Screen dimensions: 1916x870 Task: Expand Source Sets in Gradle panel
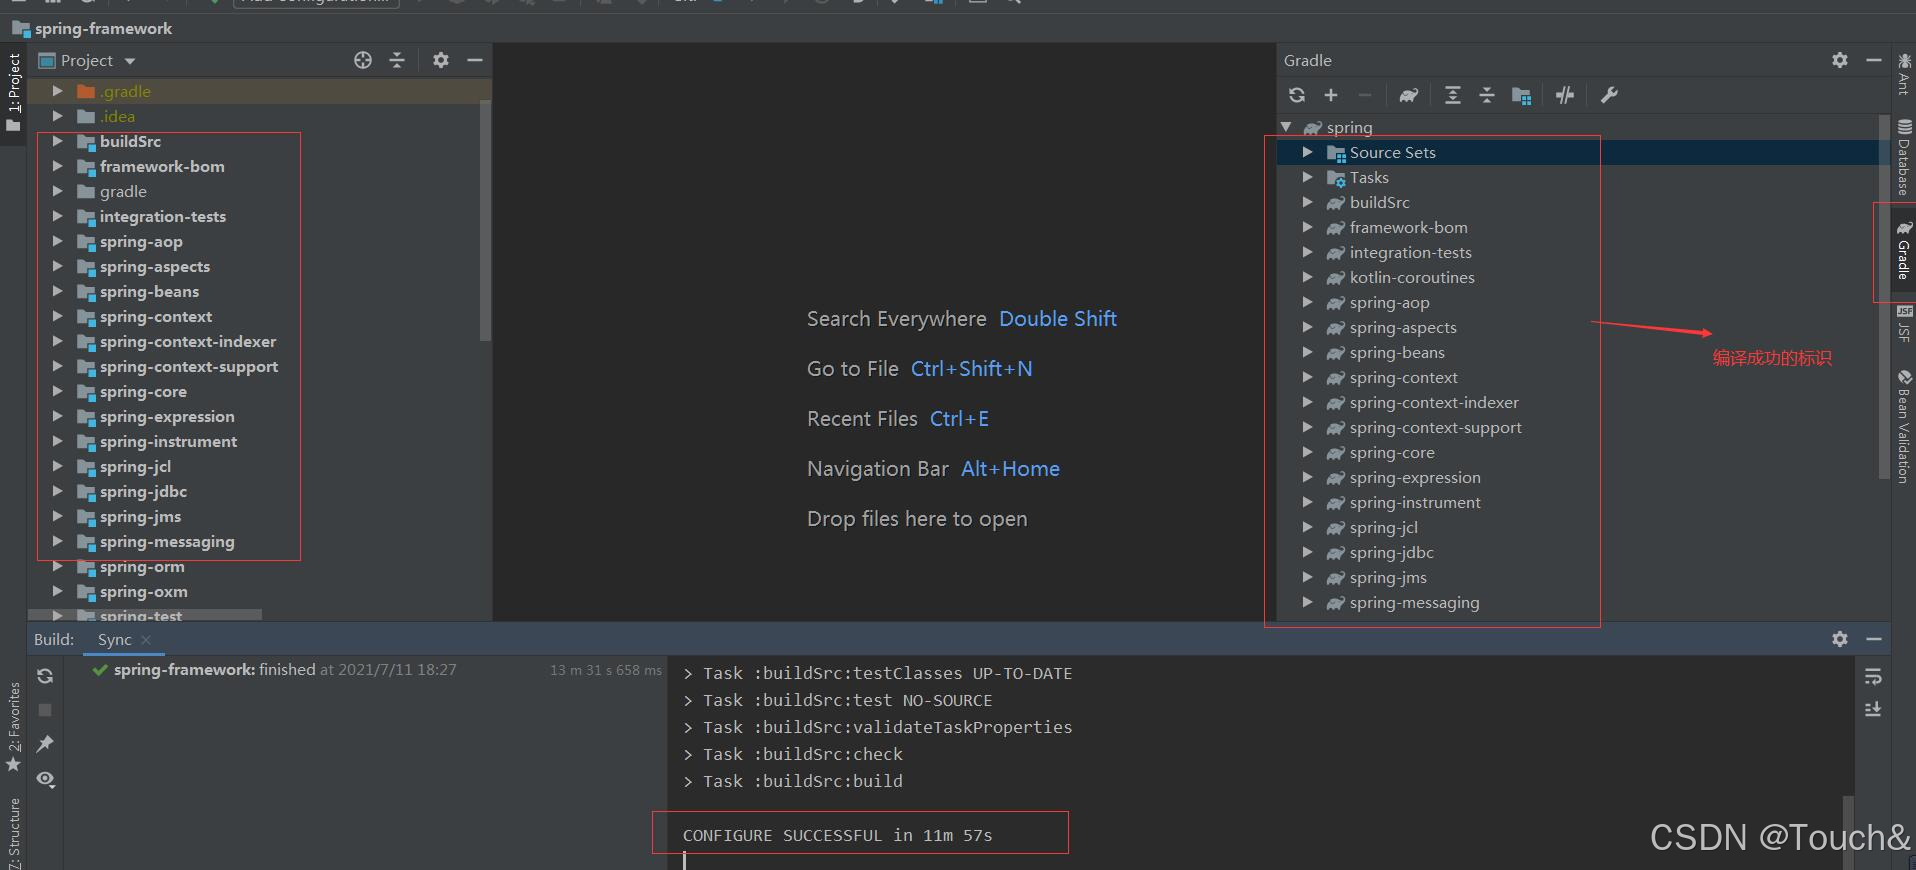point(1307,152)
